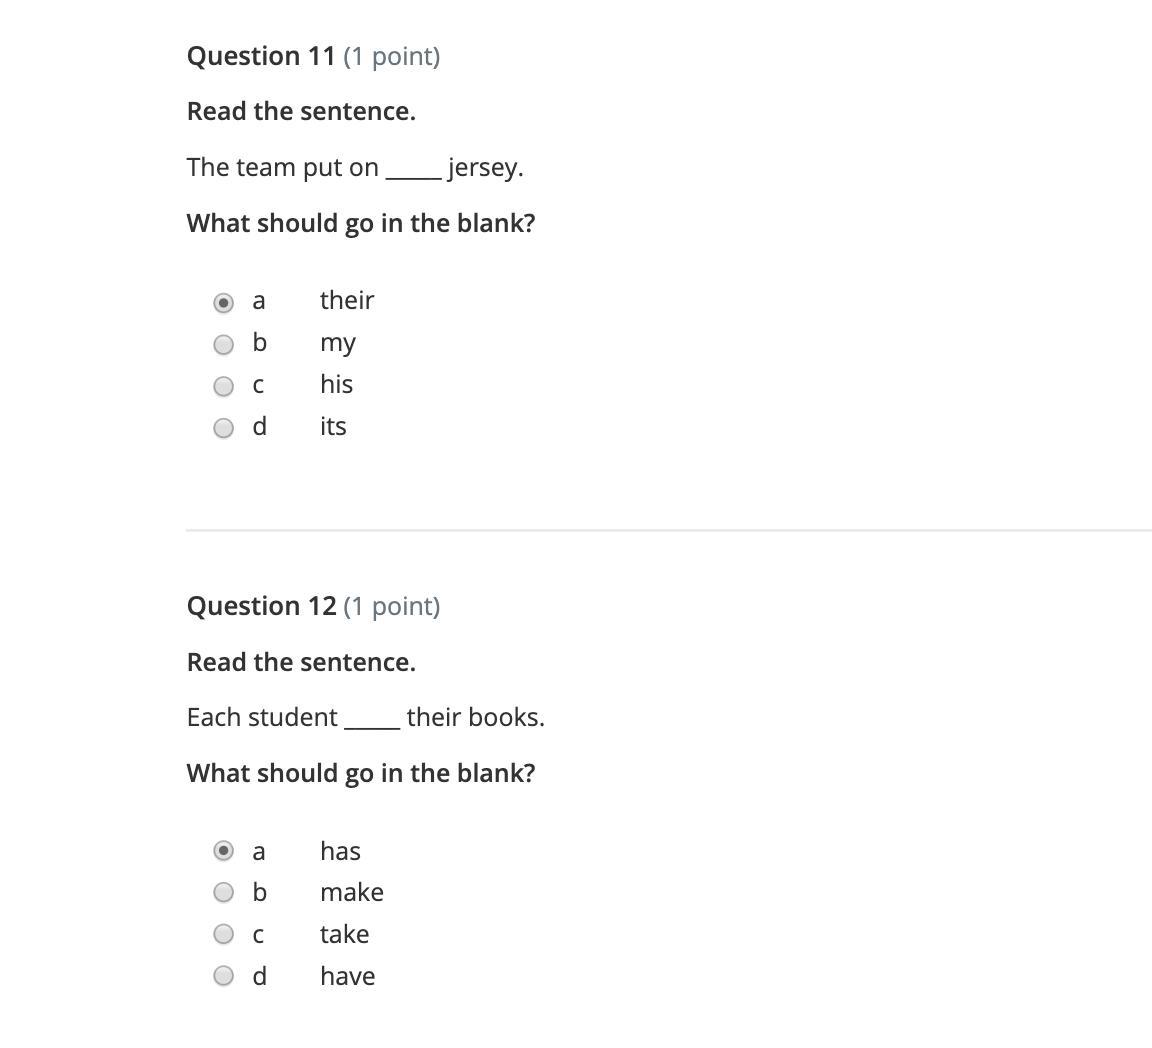The height and width of the screenshot is (1048, 1152).
Task: Mark radio option d 'its'
Action: point(225,428)
